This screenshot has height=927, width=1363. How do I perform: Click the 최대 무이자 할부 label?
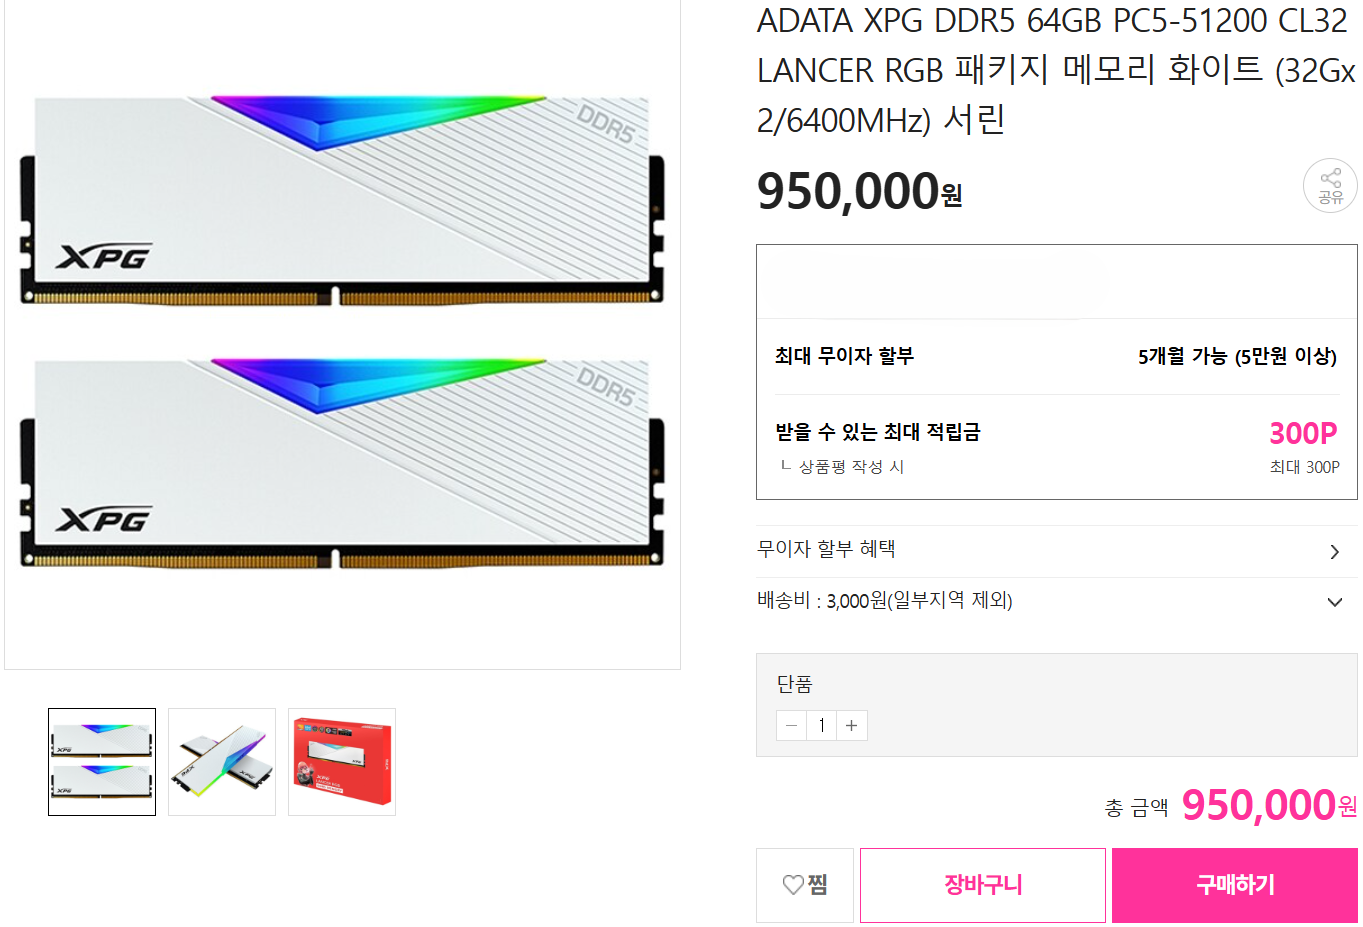click(844, 356)
